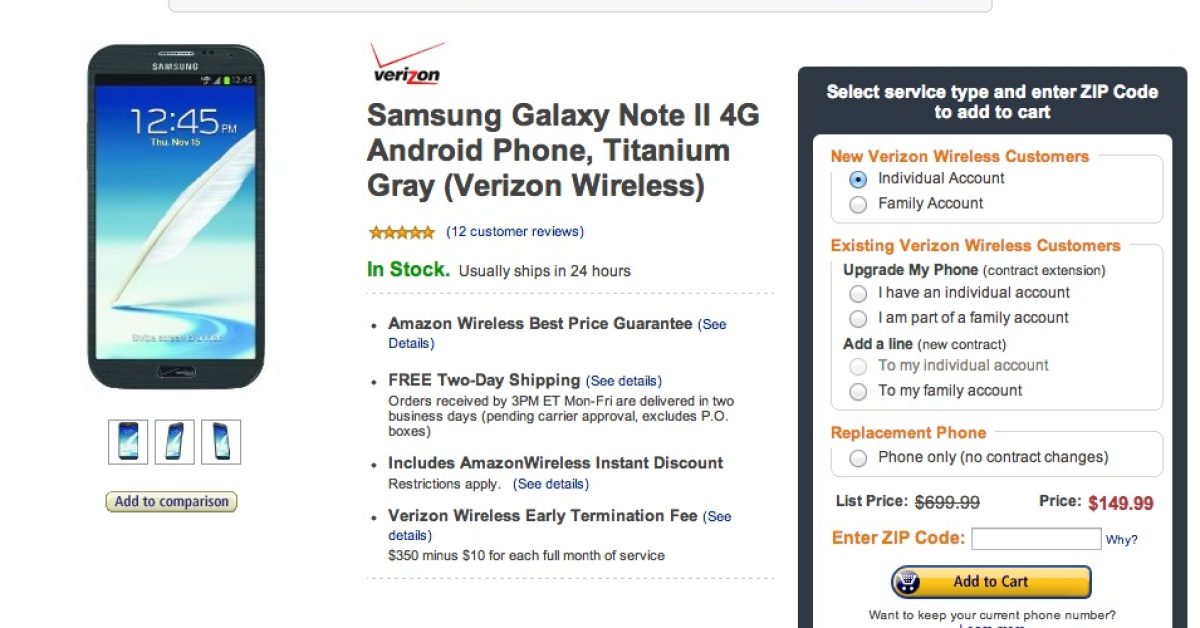Open the 12 customer reviews link
This screenshot has height=628, width=1200.
click(x=515, y=232)
